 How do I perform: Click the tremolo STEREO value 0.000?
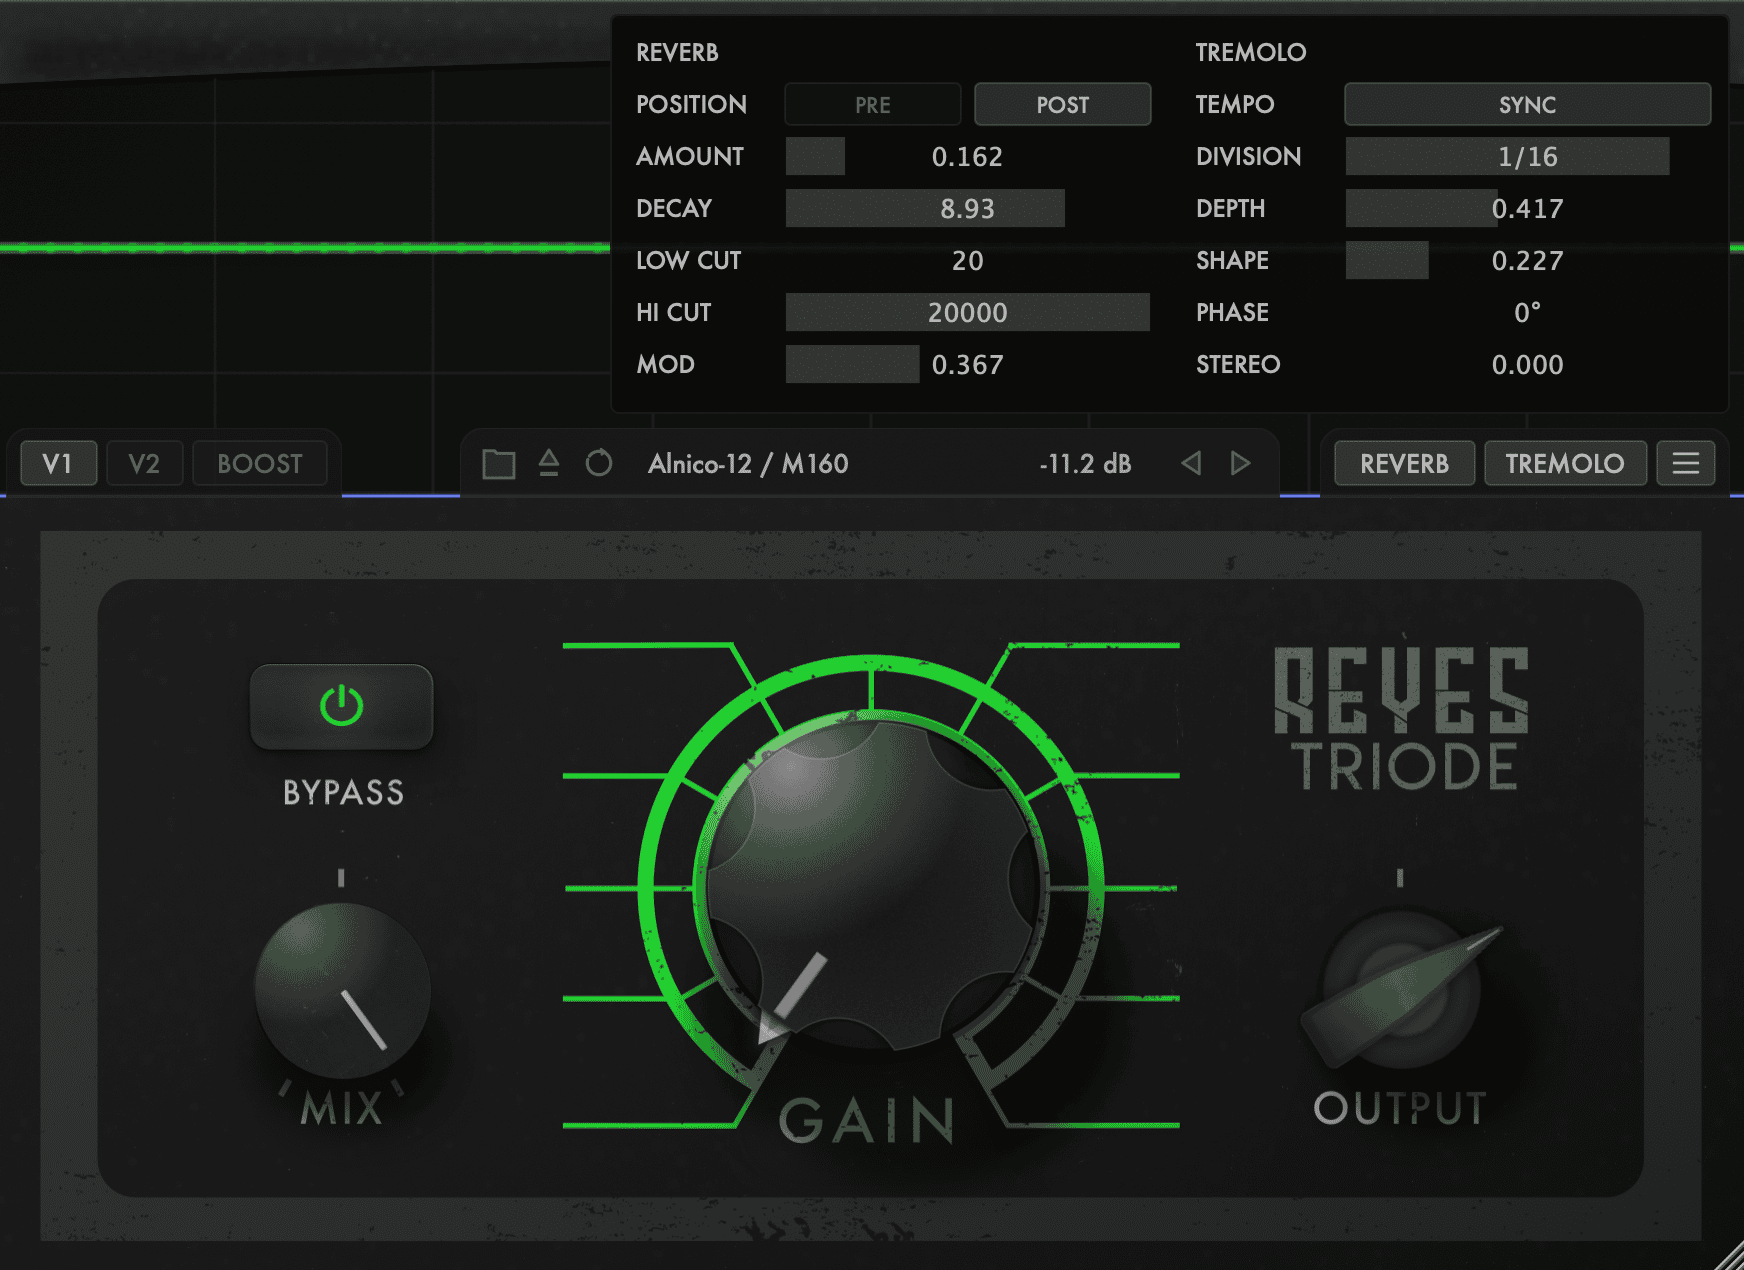1527,364
